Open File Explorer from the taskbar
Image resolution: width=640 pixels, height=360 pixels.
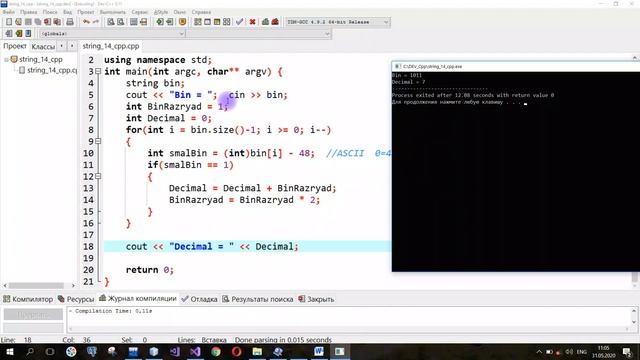pyautogui.click(x=257, y=351)
